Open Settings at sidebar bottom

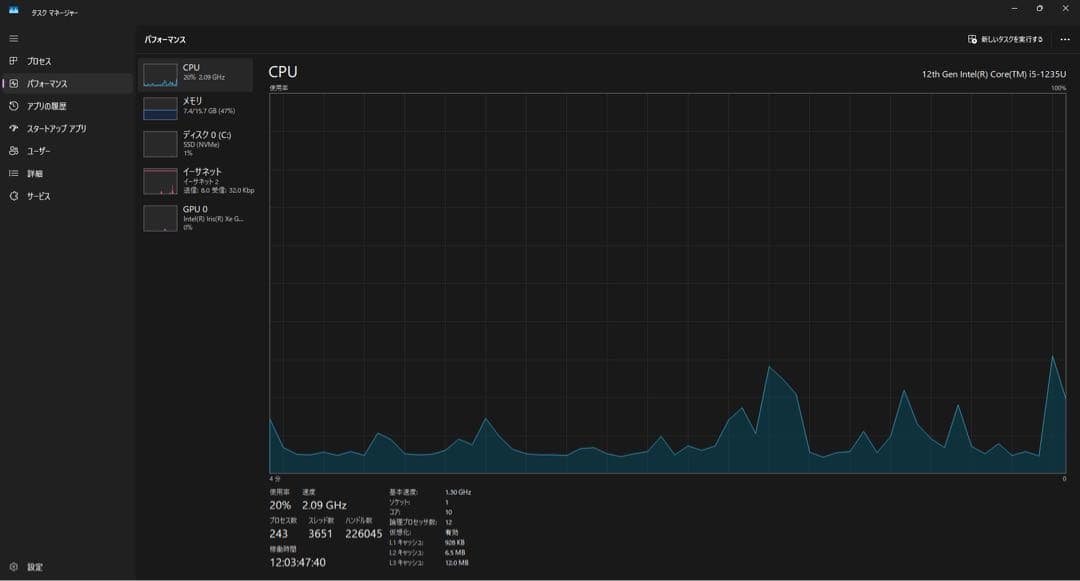[14, 567]
